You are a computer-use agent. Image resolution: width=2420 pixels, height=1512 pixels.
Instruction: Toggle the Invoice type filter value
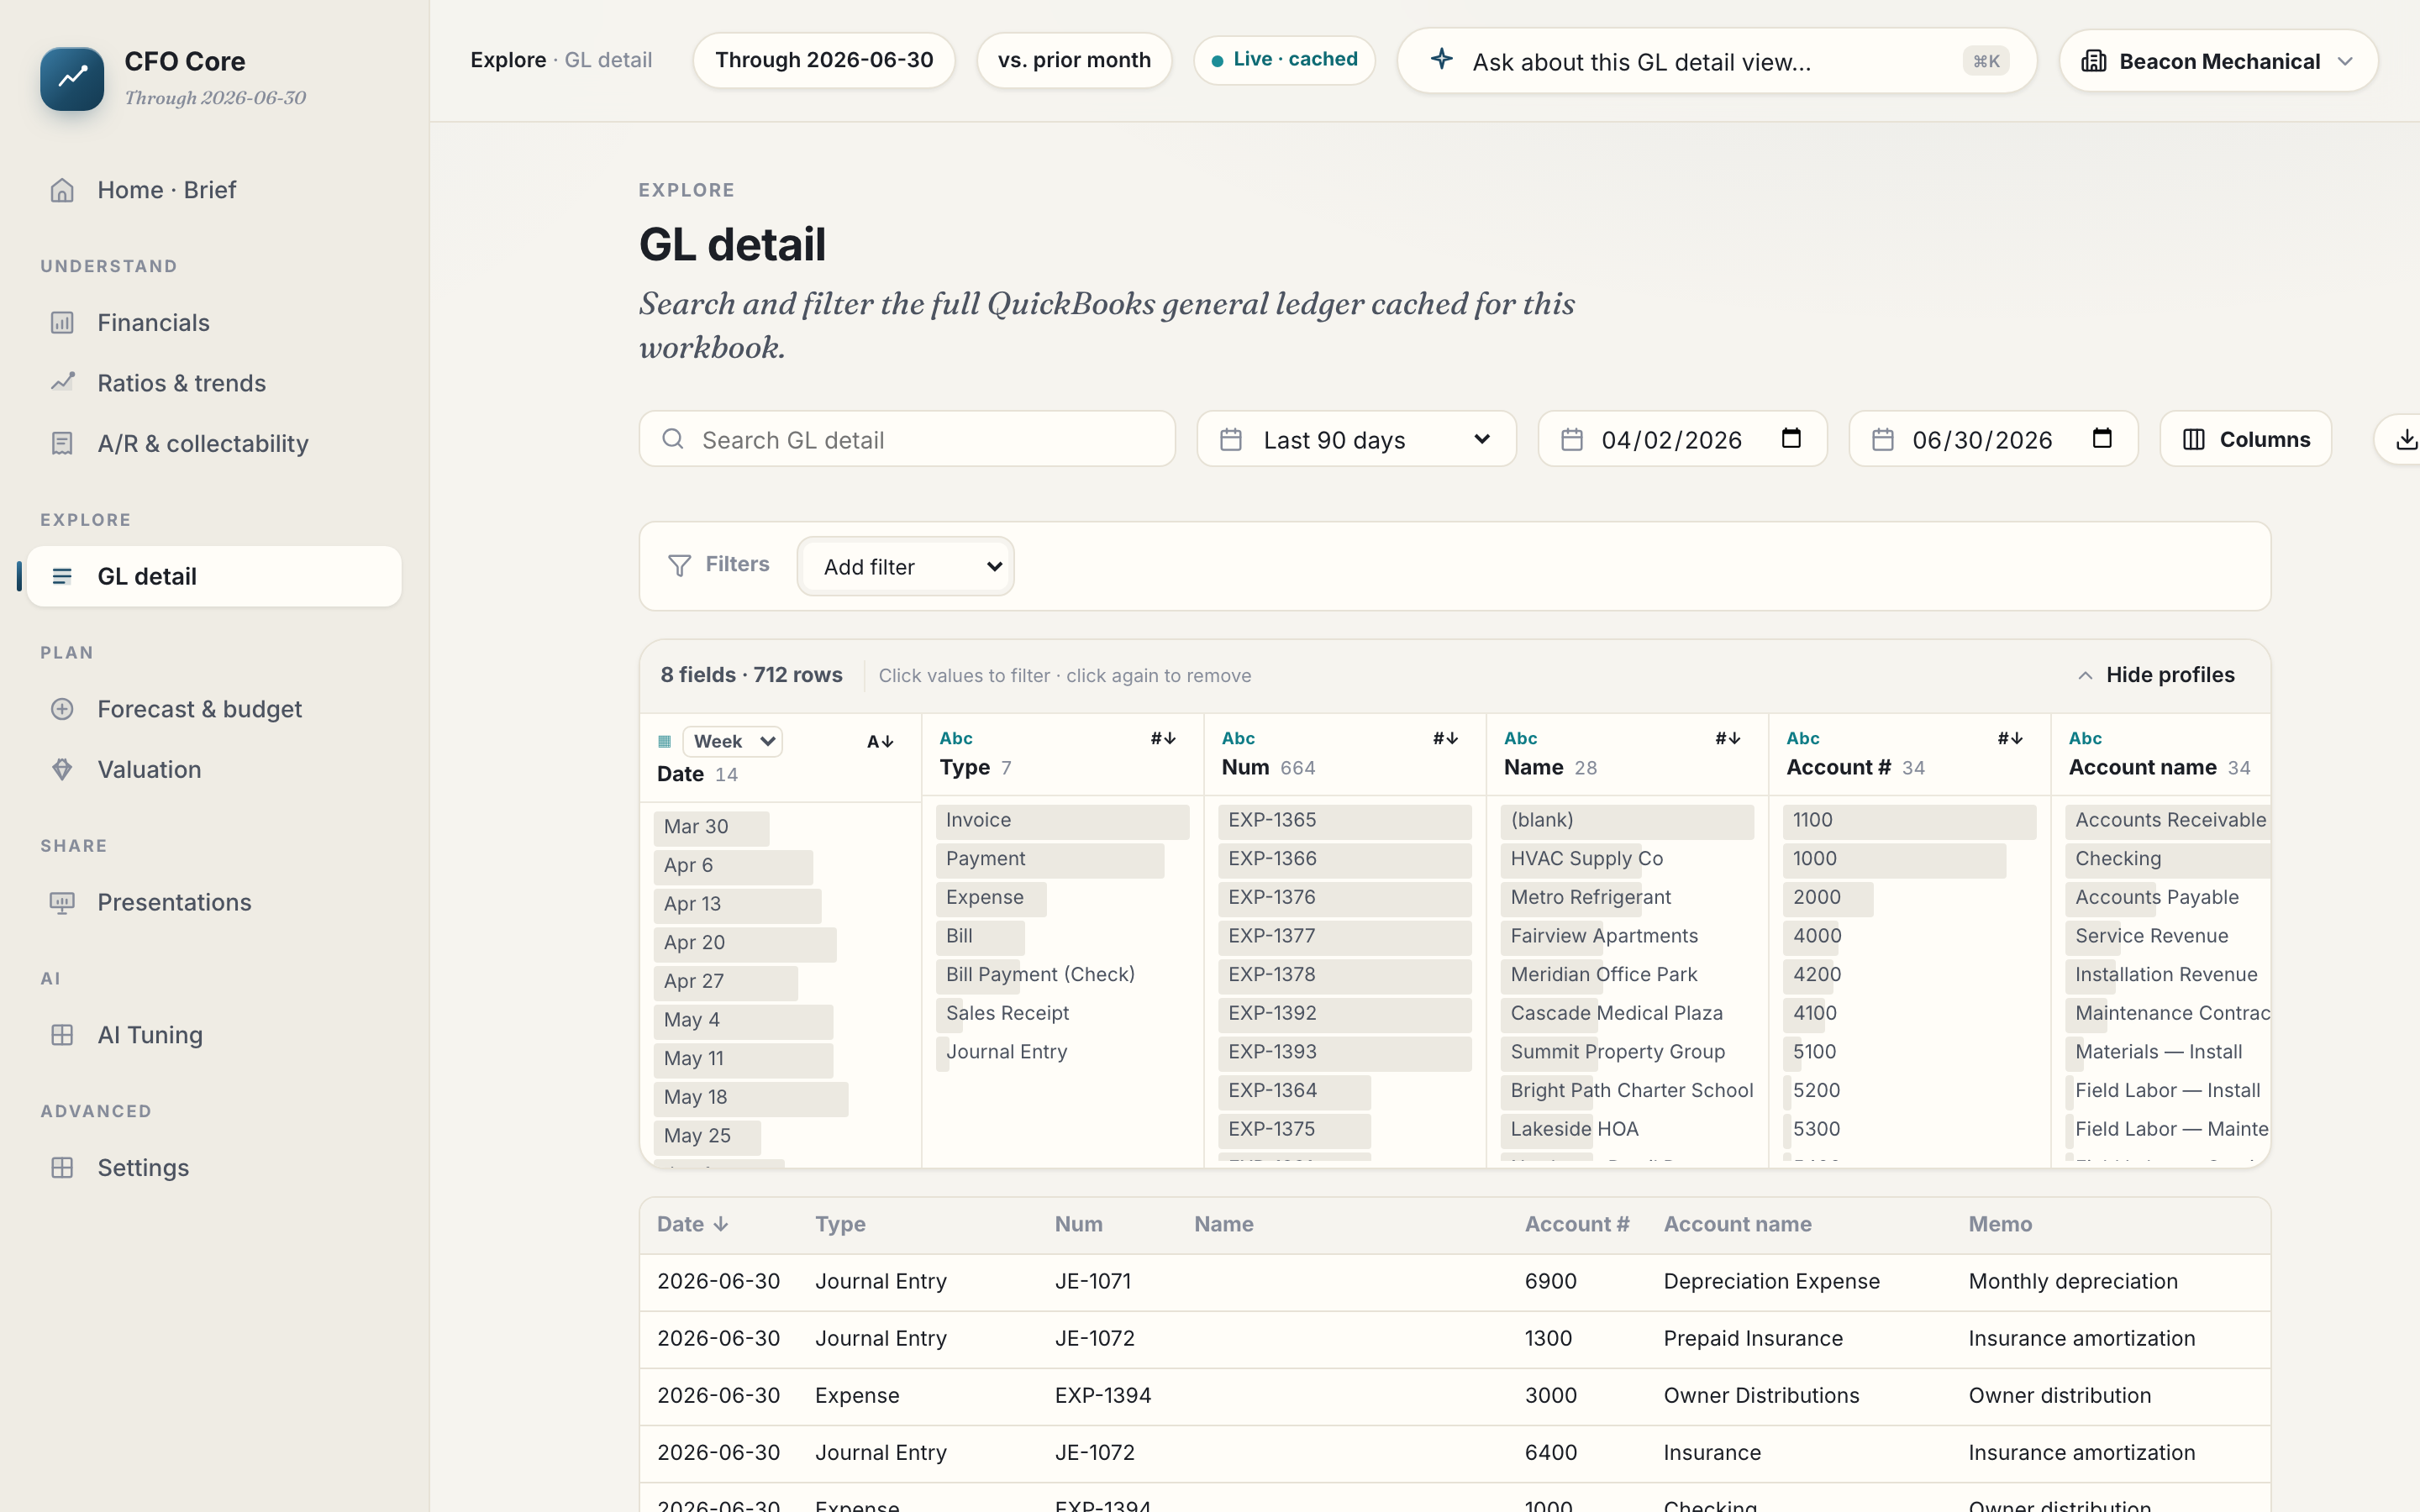(1062, 821)
